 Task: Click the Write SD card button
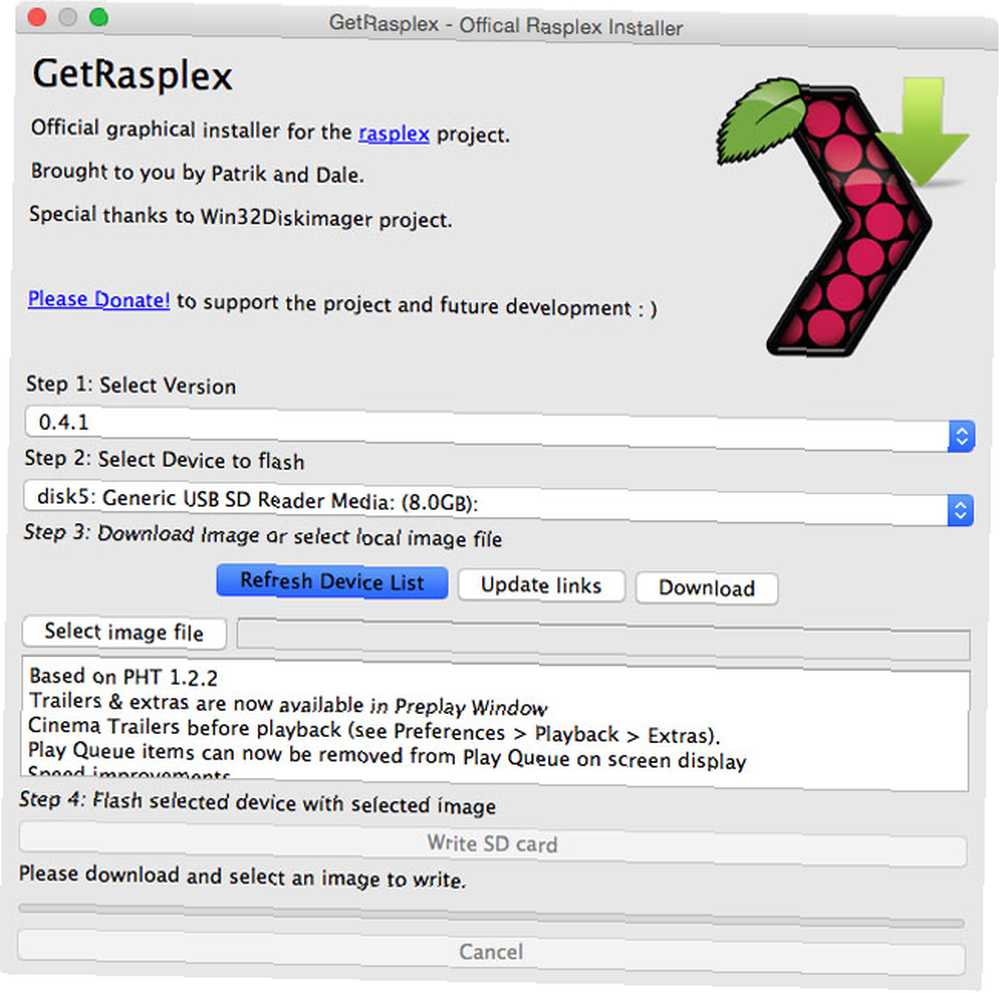pos(492,844)
